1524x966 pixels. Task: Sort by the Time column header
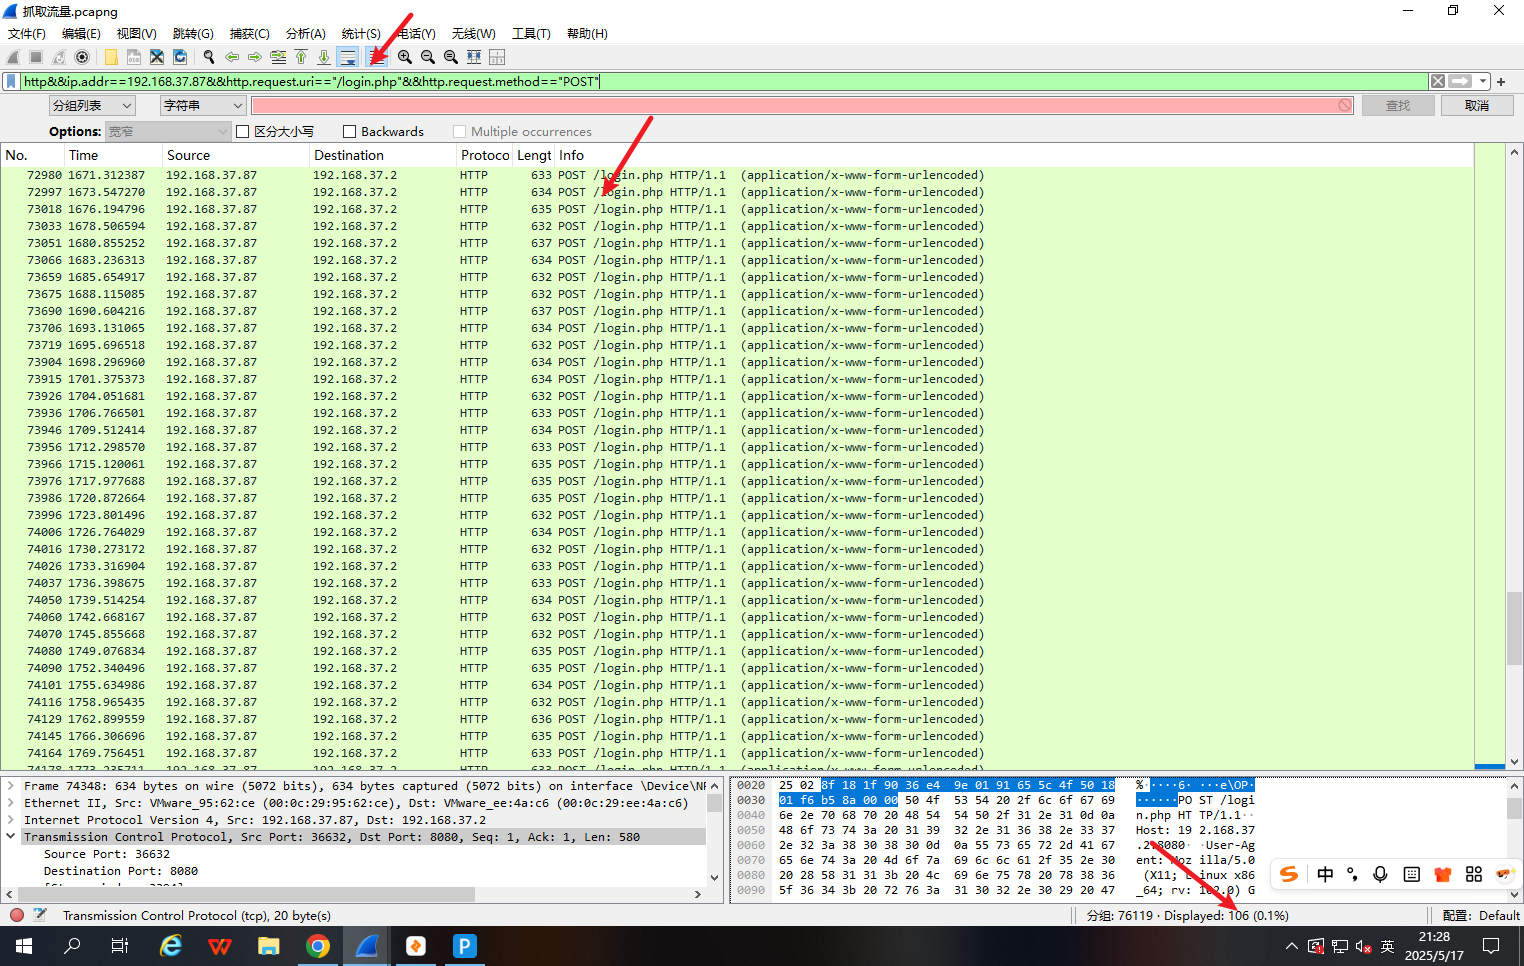tap(113, 155)
